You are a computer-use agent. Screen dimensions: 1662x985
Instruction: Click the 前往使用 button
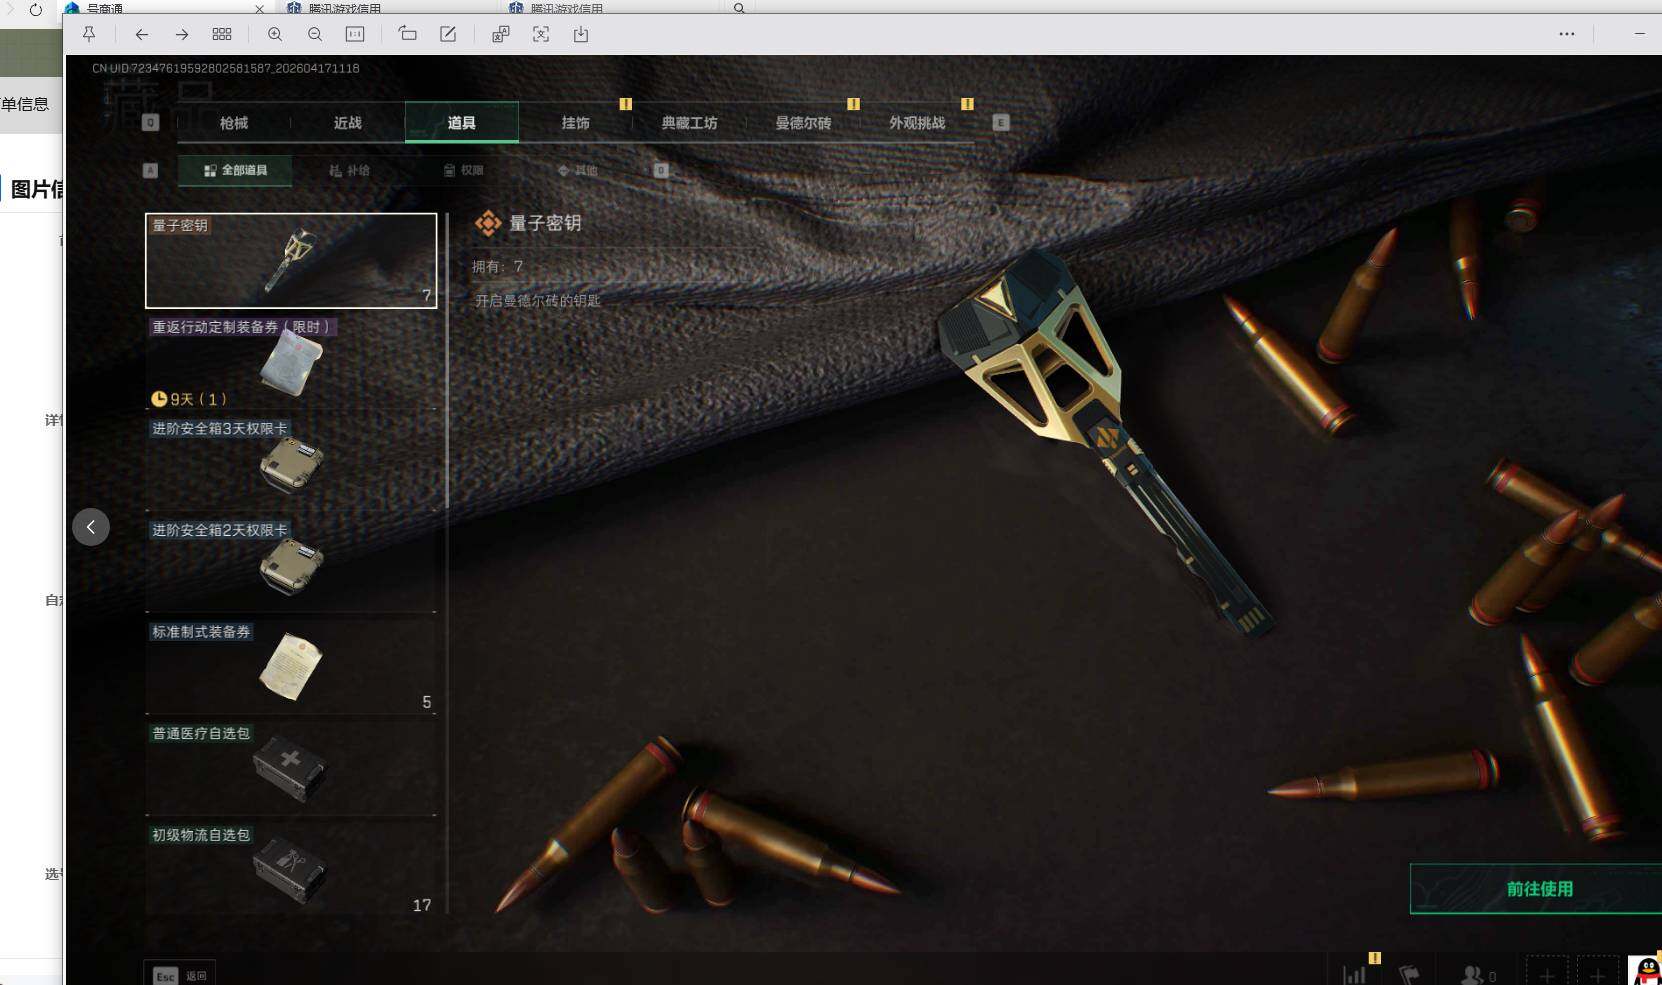tap(1538, 889)
